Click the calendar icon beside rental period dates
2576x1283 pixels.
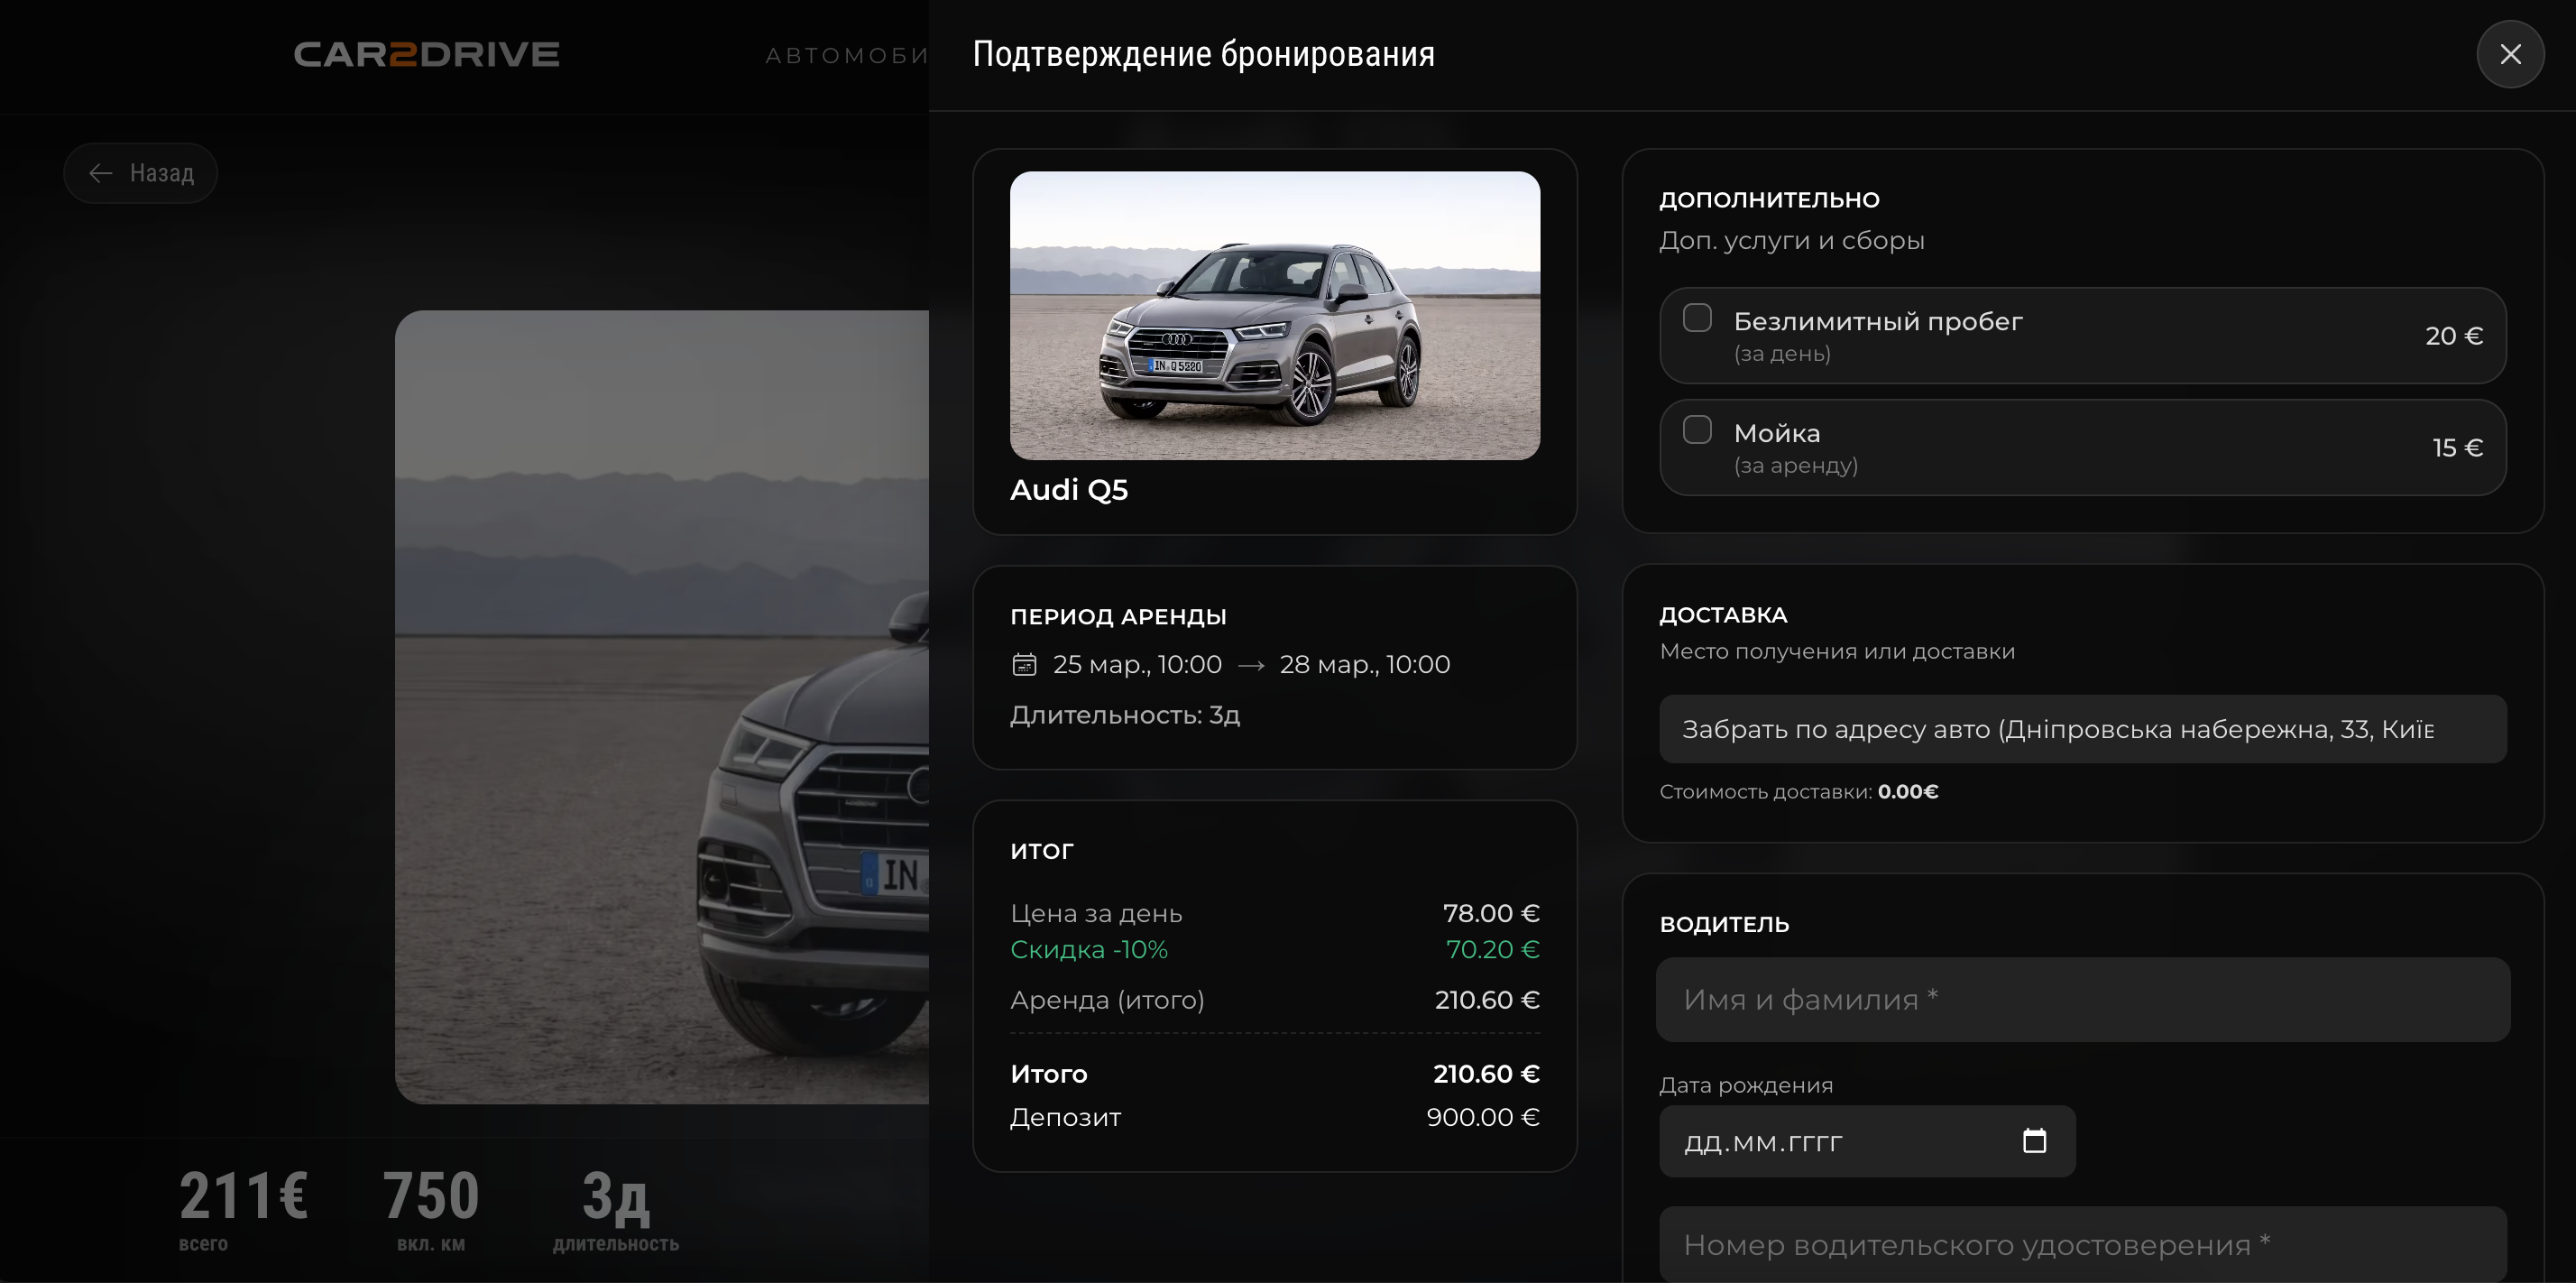coord(1025,663)
